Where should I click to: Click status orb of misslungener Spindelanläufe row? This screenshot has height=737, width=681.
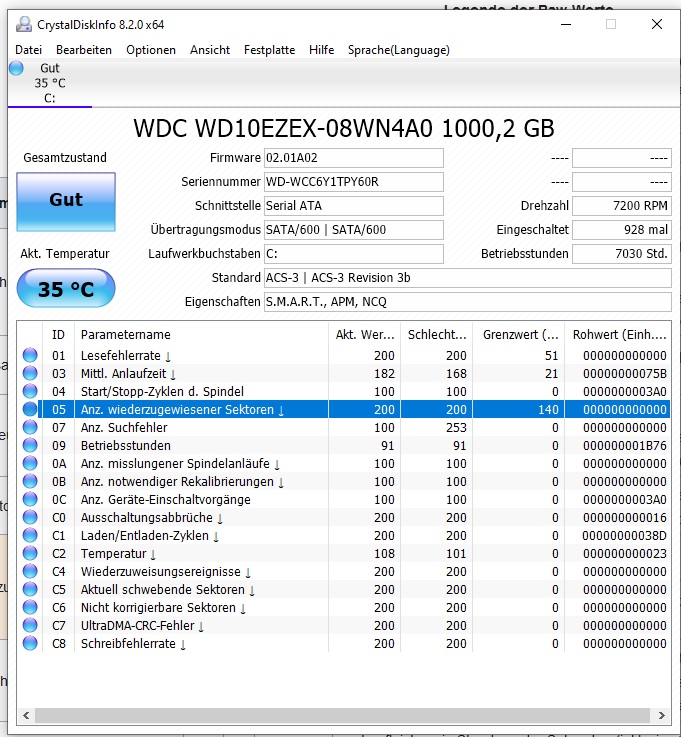pos(30,463)
